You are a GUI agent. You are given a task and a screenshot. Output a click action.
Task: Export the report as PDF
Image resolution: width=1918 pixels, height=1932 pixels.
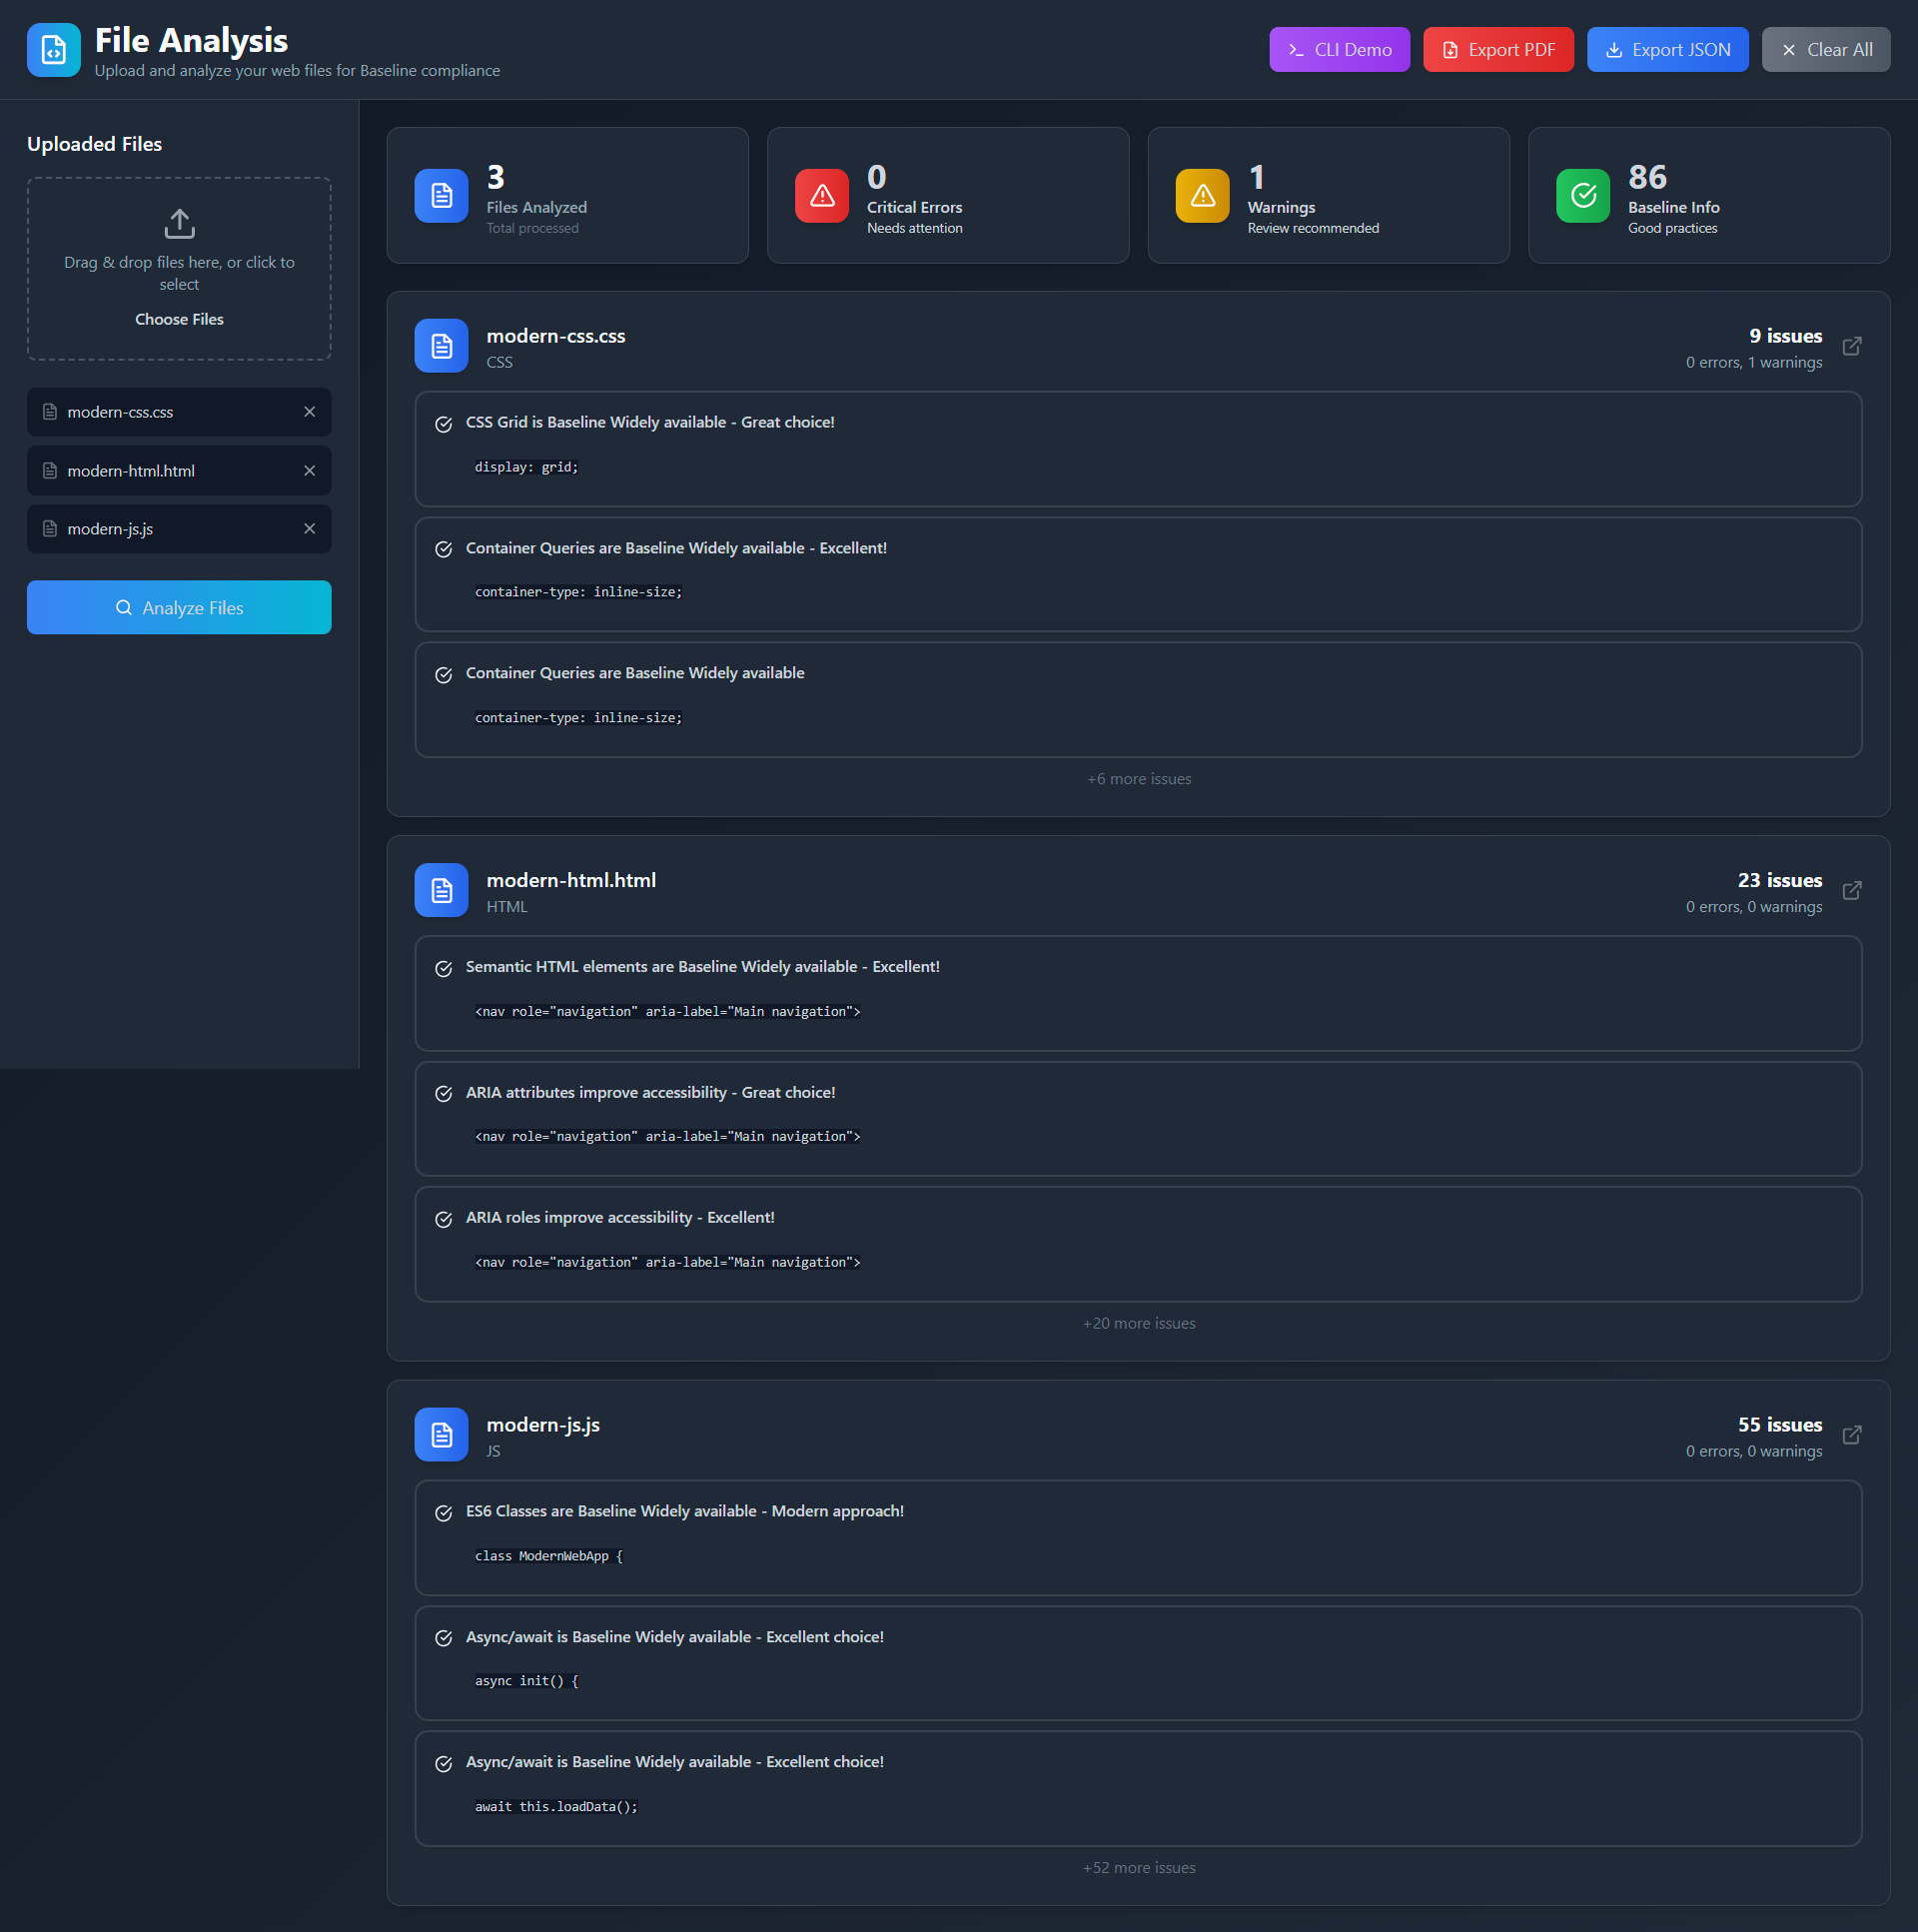[x=1497, y=50]
